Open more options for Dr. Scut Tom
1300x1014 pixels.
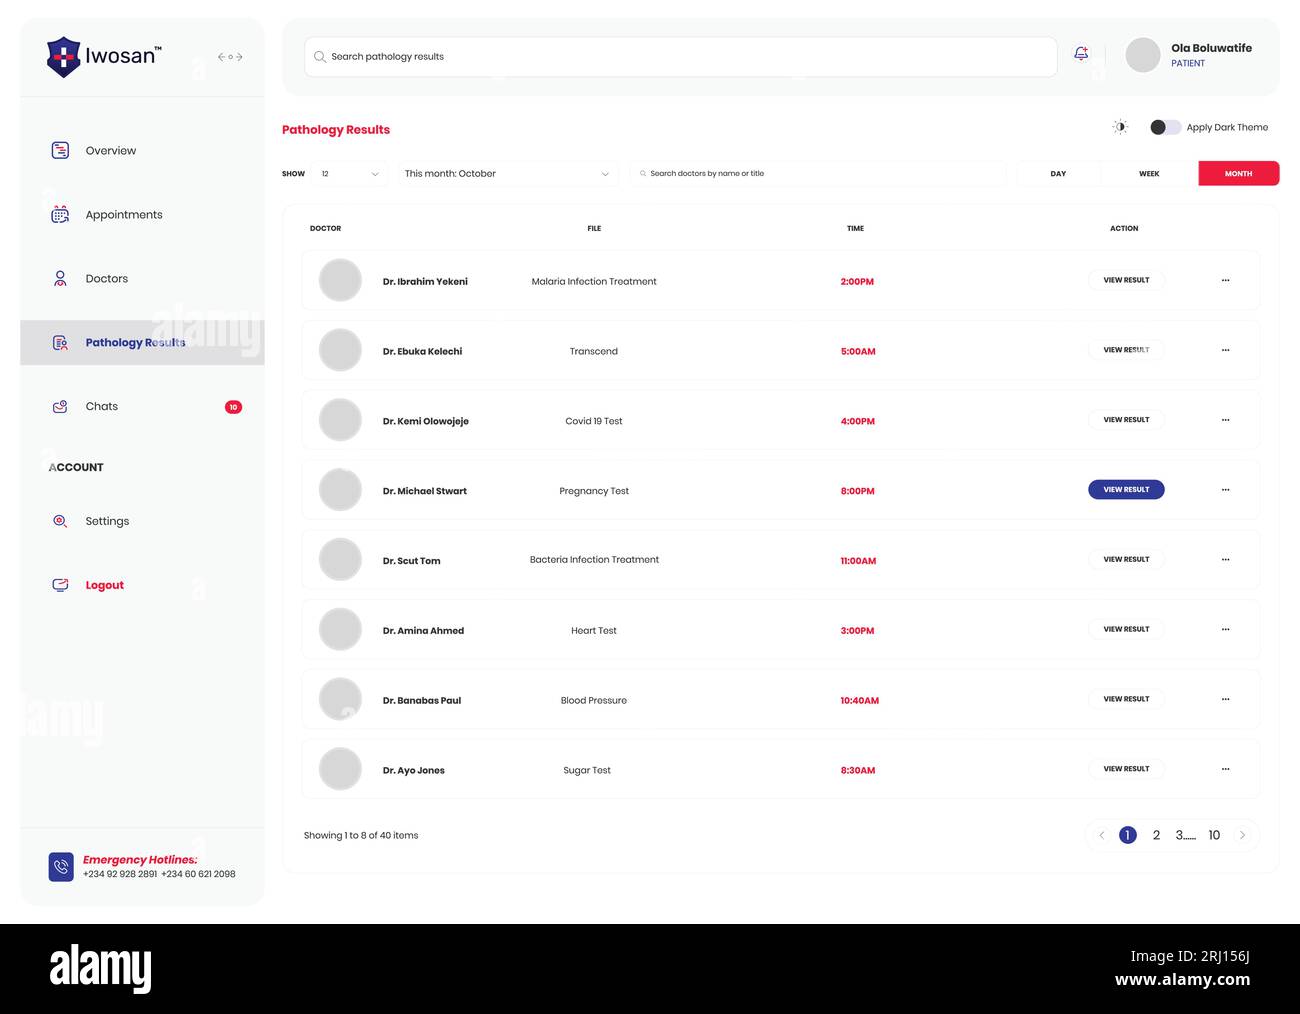pyautogui.click(x=1225, y=559)
